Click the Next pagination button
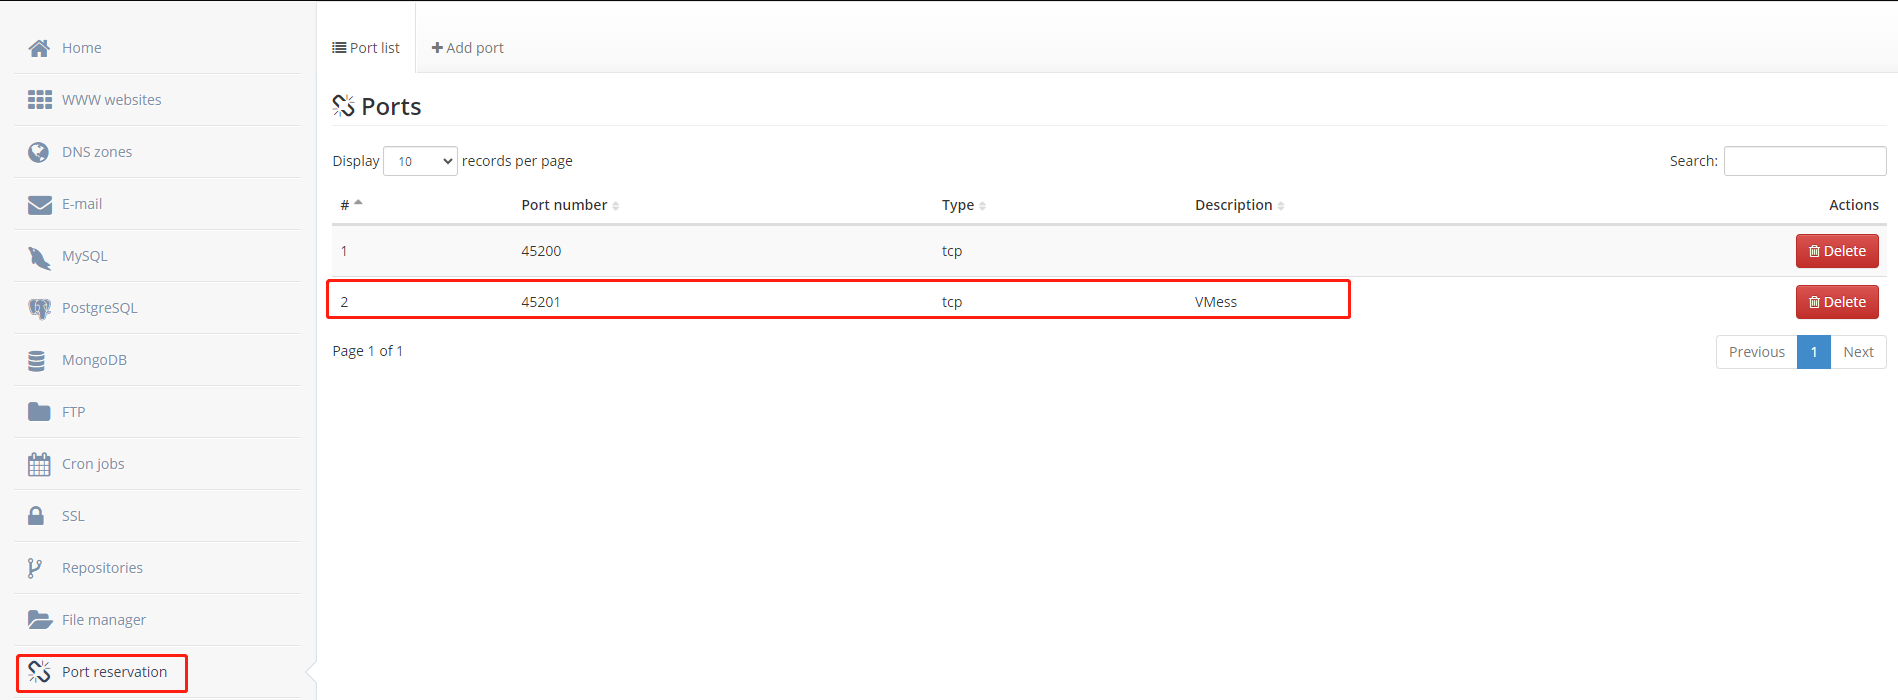 pyautogui.click(x=1858, y=352)
